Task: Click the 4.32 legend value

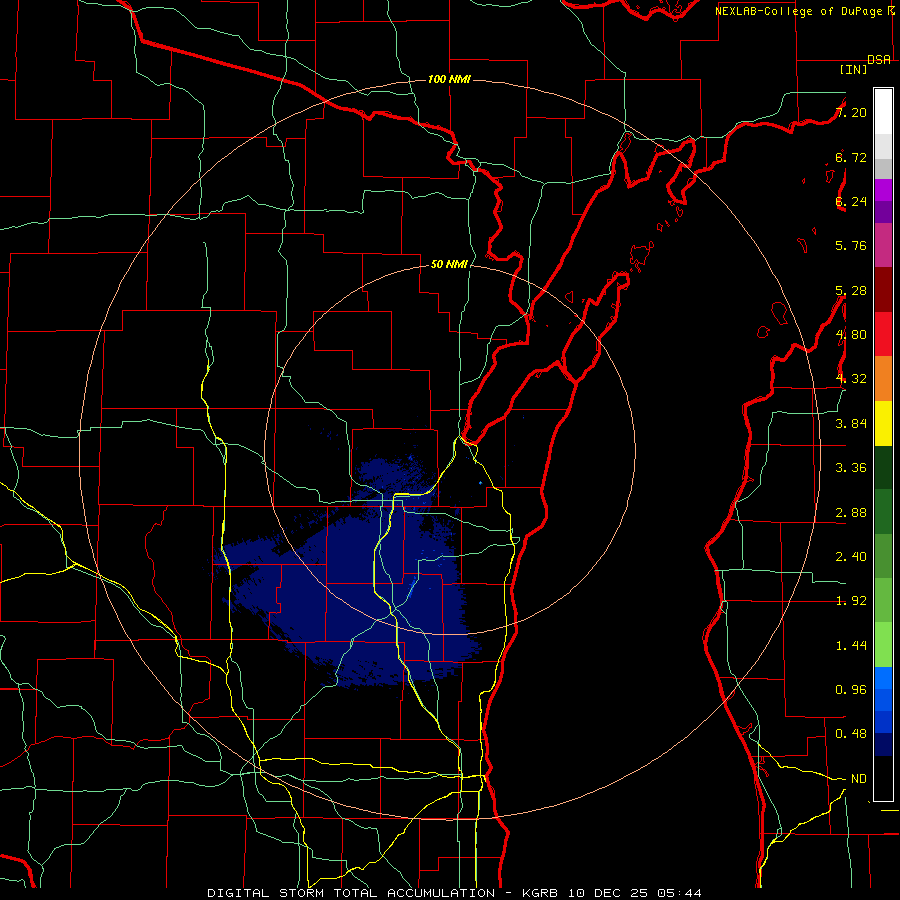Action: click(851, 379)
